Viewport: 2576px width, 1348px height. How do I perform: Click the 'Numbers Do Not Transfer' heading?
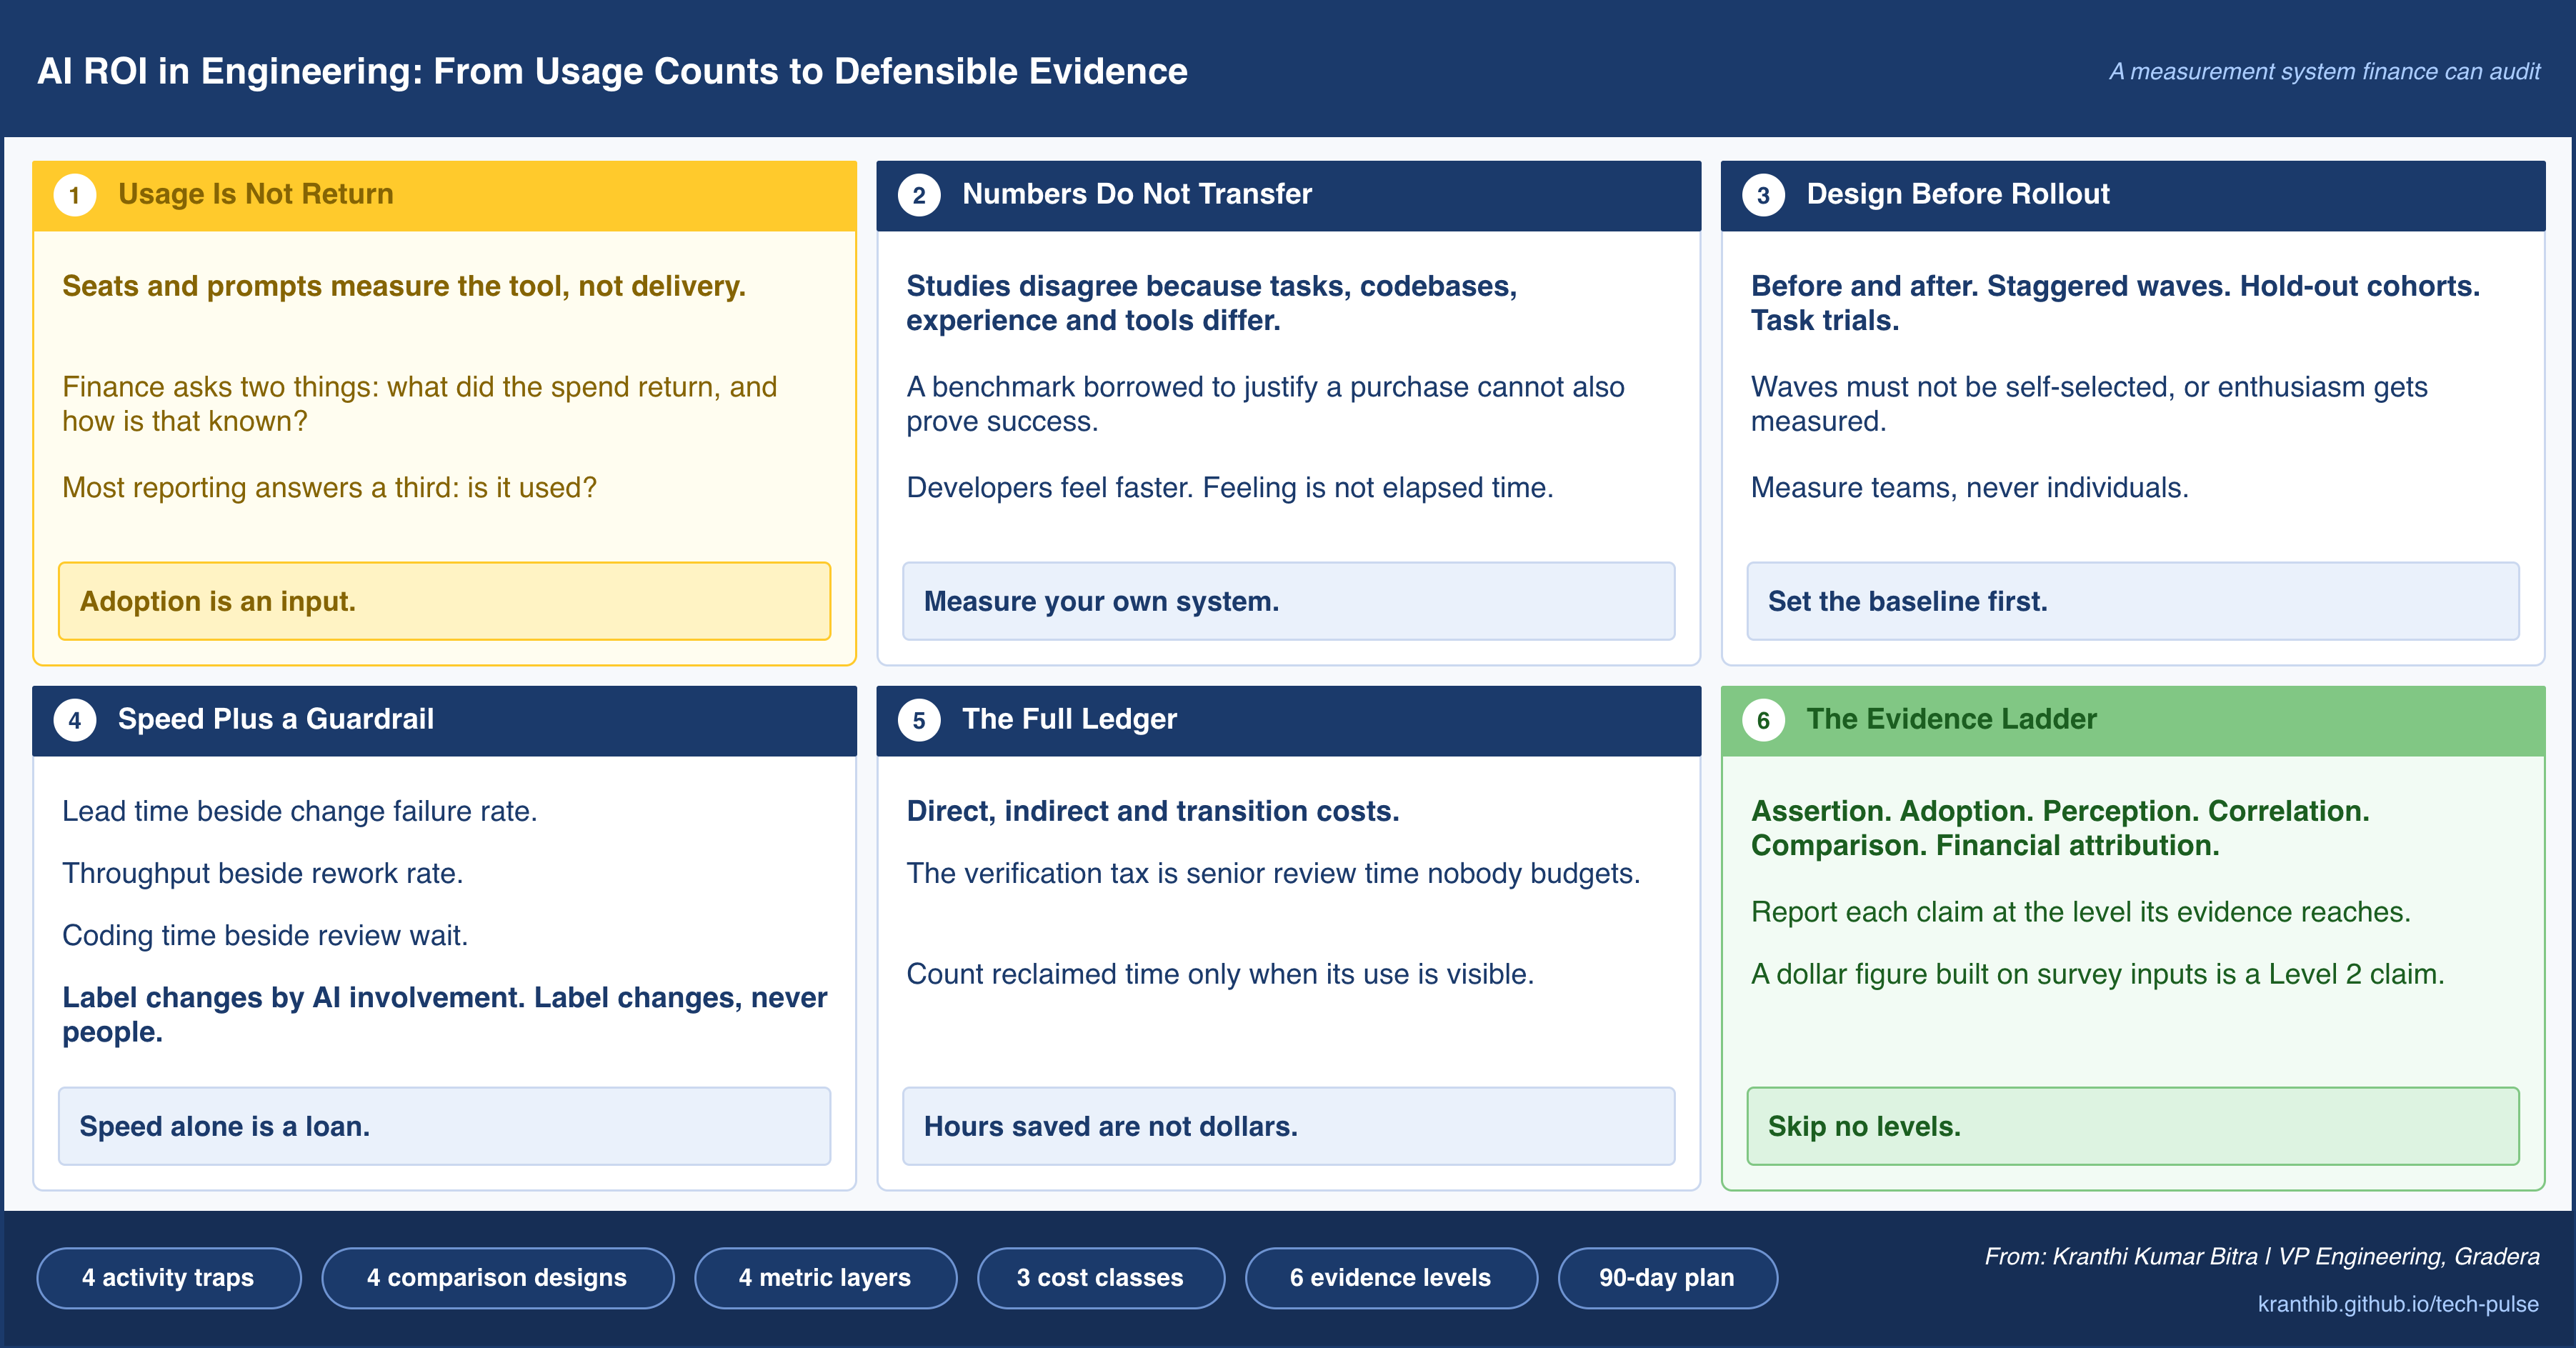(x=1136, y=194)
